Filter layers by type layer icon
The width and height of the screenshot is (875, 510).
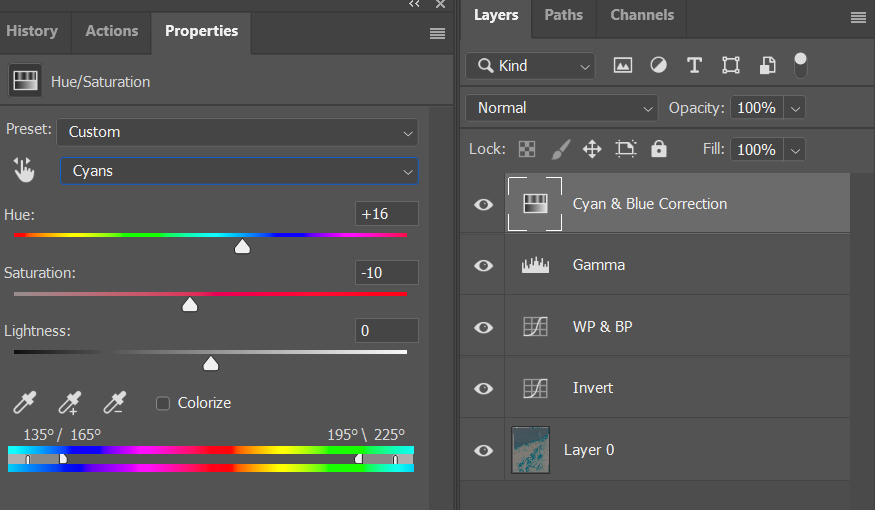pyautogui.click(x=694, y=66)
